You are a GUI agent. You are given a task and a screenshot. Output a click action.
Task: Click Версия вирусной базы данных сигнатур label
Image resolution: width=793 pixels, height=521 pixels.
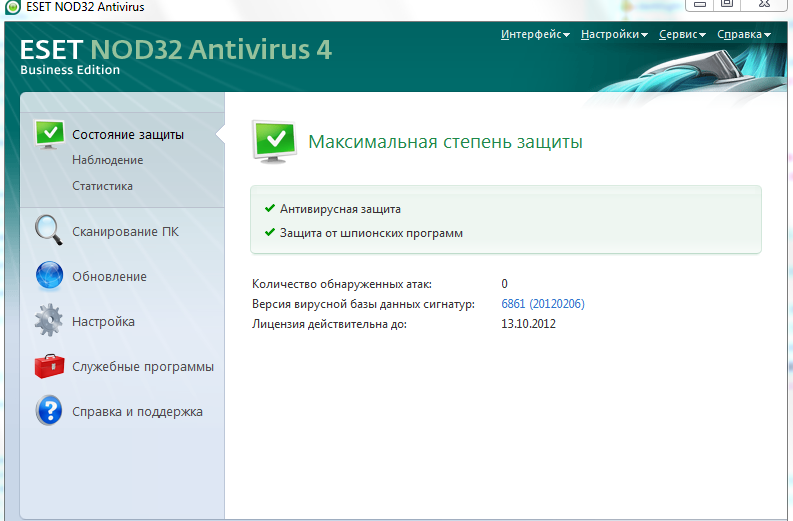pos(363,304)
